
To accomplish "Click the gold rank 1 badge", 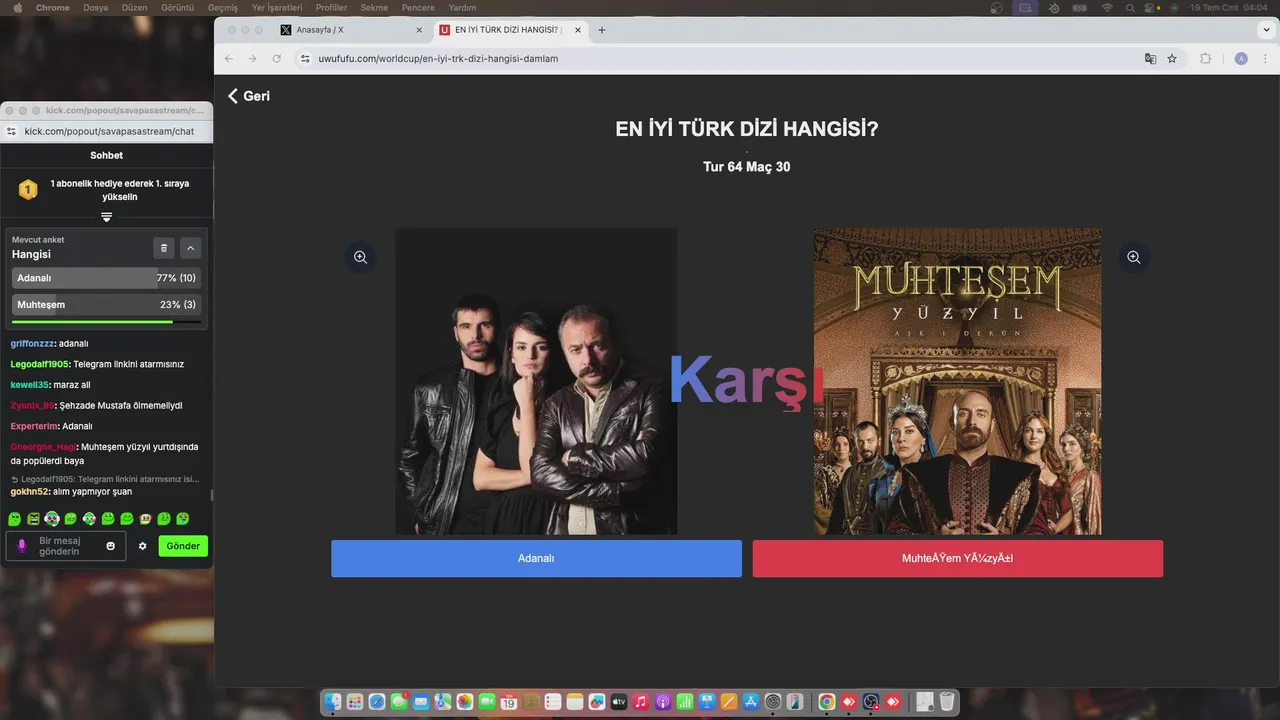I will pos(28,189).
